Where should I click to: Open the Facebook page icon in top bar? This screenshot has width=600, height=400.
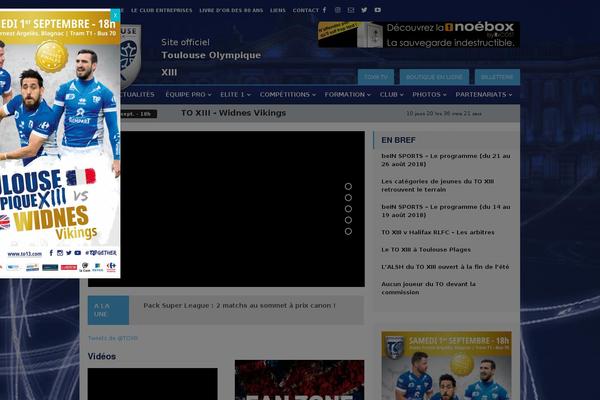324,10
